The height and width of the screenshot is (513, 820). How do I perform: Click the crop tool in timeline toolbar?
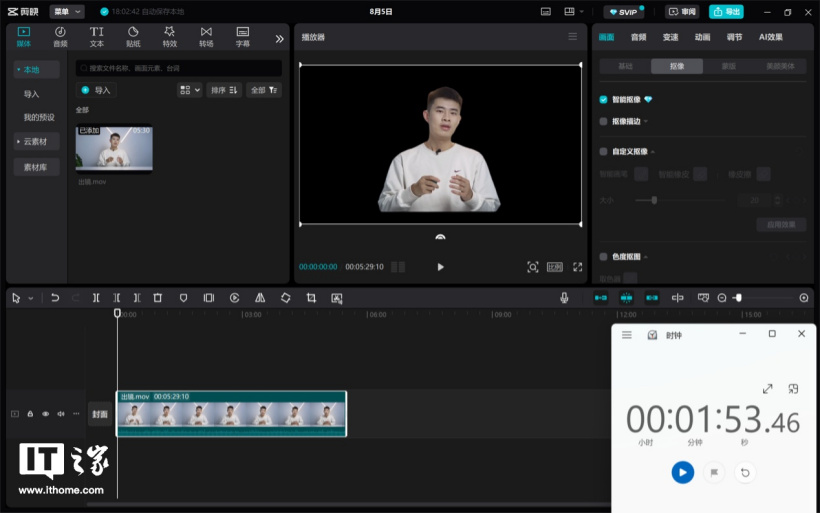click(311, 298)
